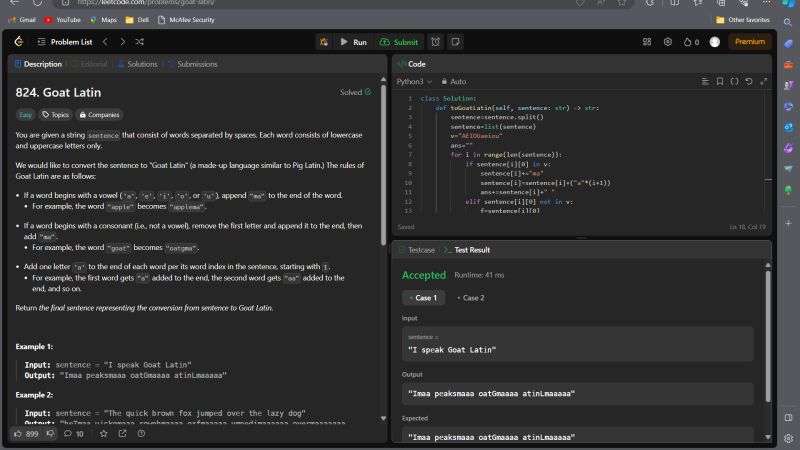Select Case 2 result
The image size is (800, 450).
(470, 298)
